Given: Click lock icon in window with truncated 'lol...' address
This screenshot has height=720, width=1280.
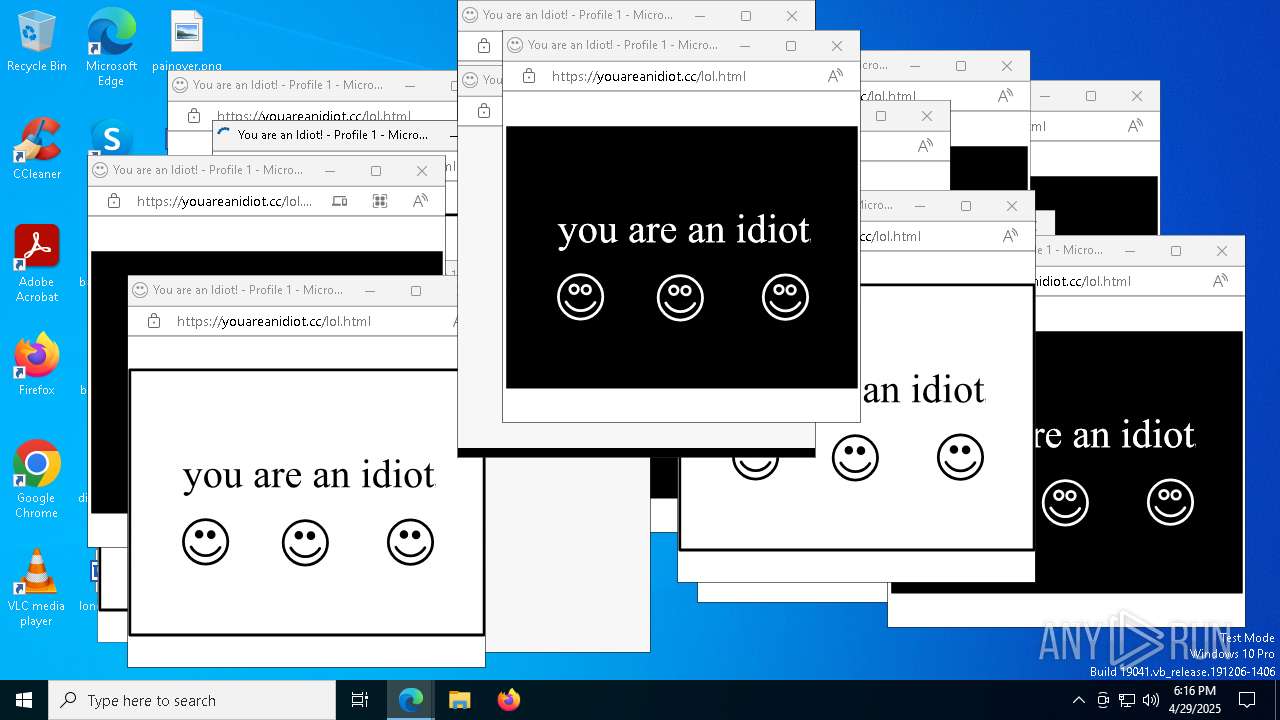Looking at the screenshot, I should coord(114,201).
